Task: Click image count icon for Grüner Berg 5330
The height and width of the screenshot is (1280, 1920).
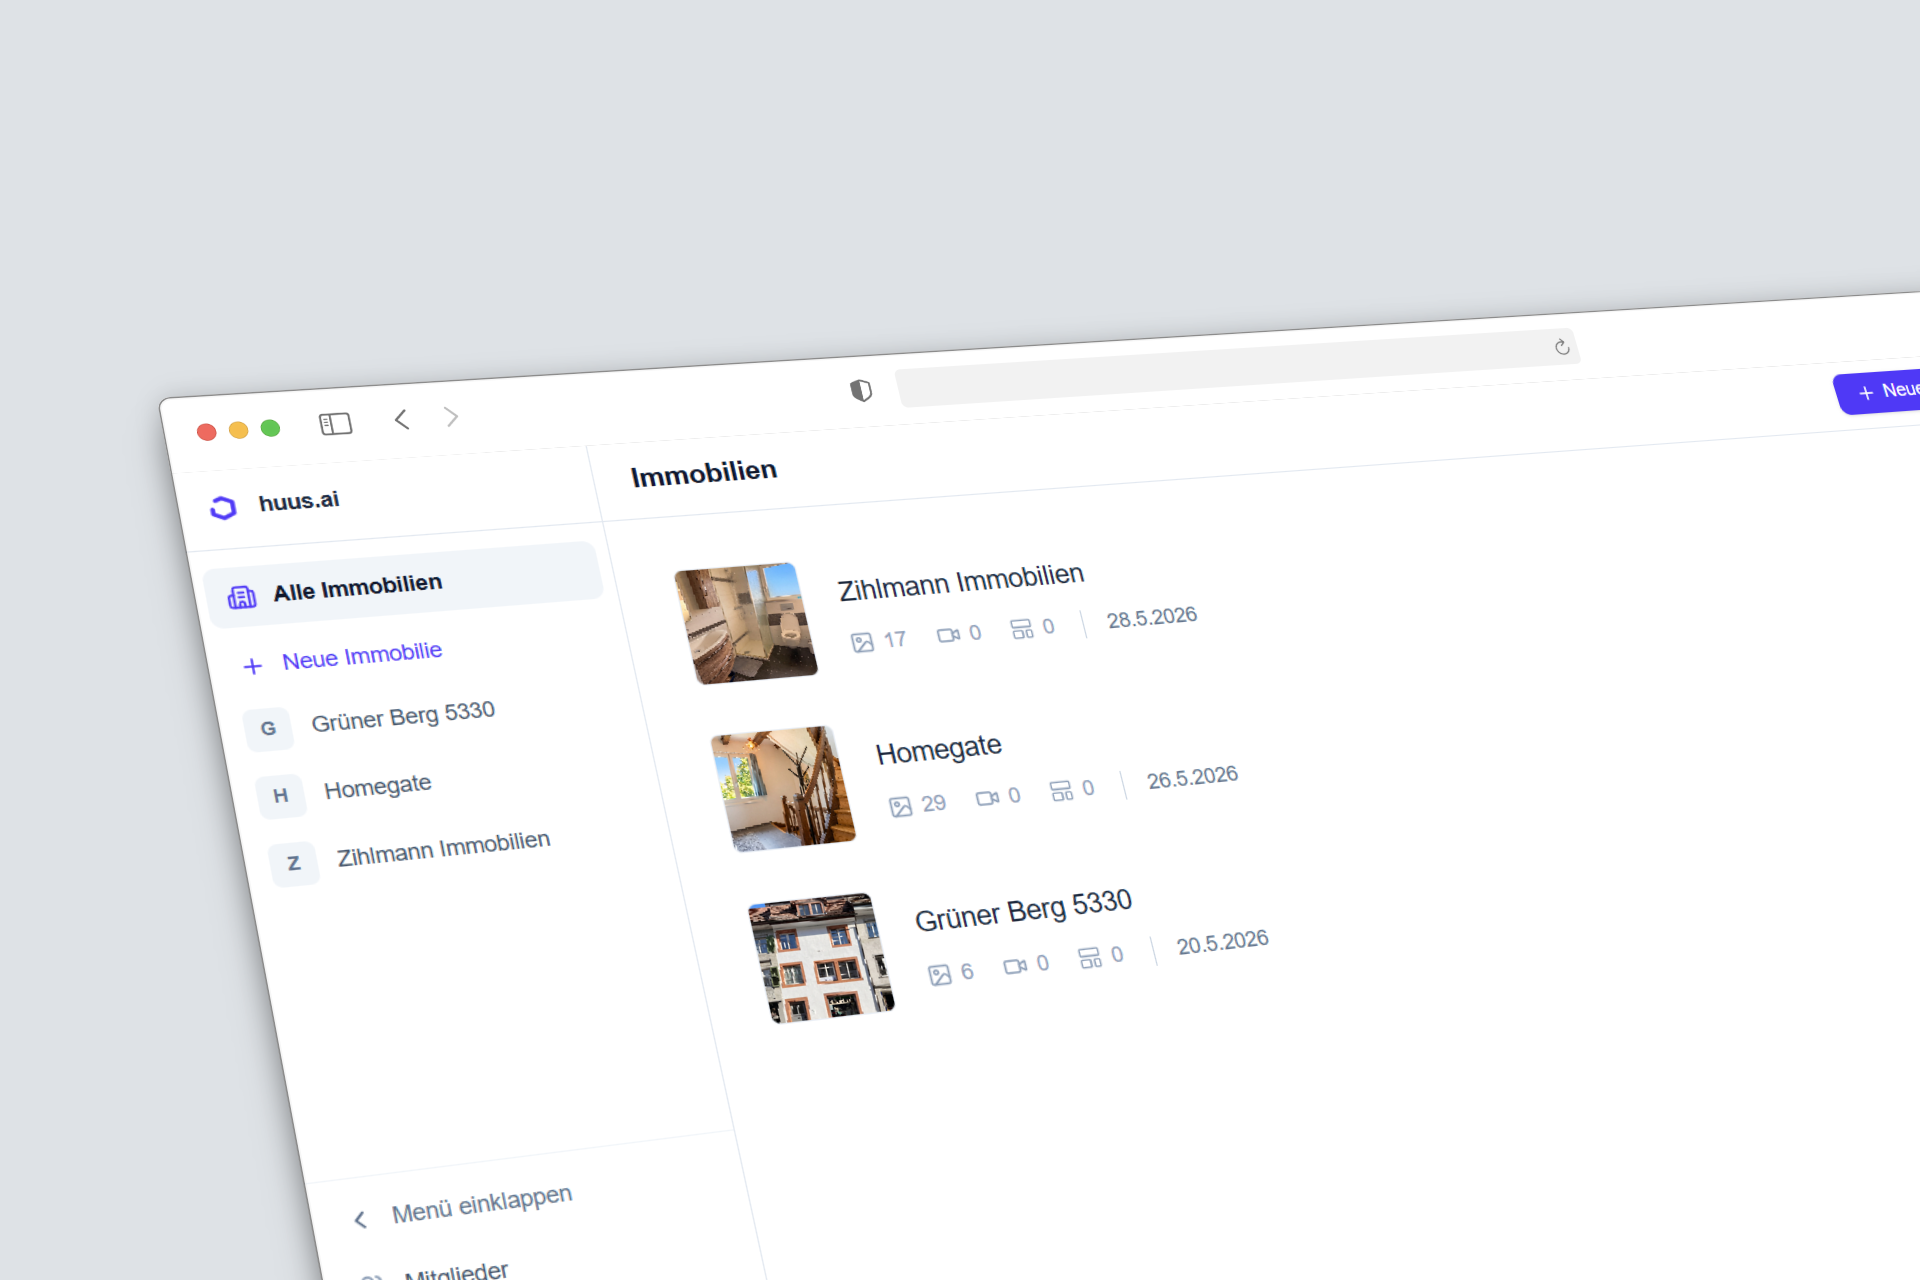Action: pyautogui.click(x=940, y=975)
